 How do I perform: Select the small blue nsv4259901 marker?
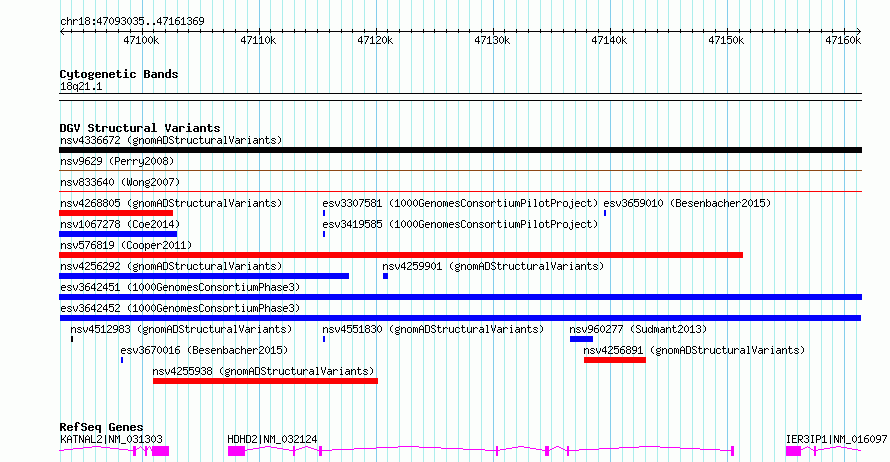click(385, 276)
